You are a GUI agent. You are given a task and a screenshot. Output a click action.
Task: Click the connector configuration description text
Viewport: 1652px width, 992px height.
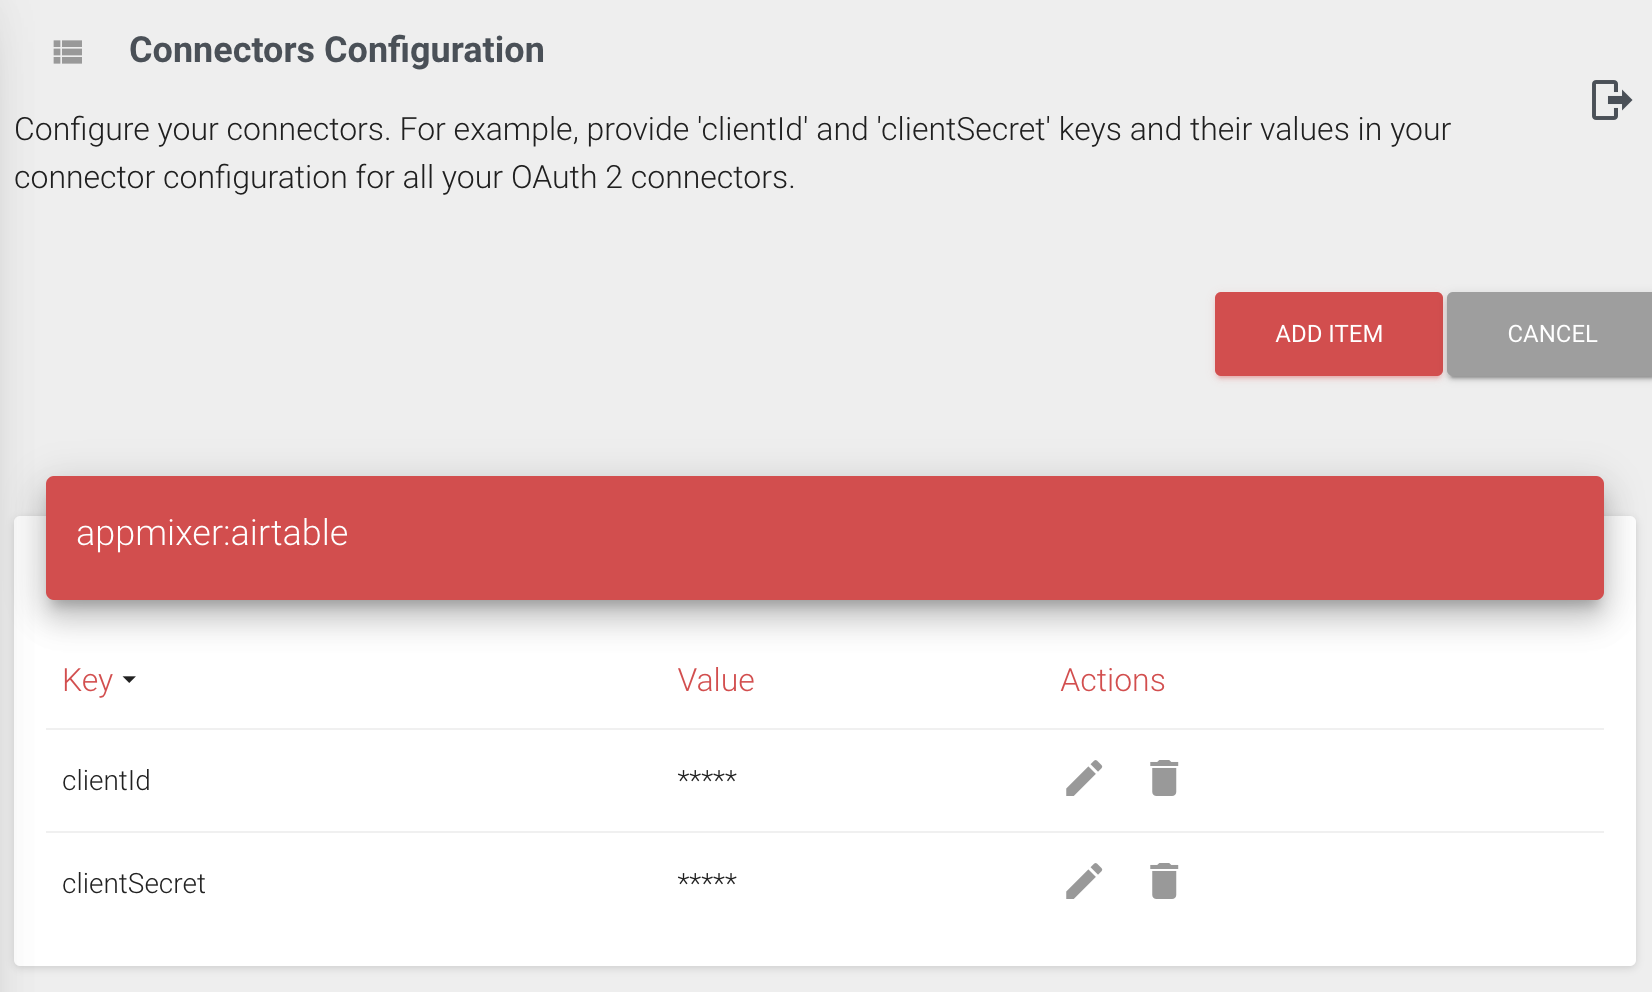pos(732,153)
